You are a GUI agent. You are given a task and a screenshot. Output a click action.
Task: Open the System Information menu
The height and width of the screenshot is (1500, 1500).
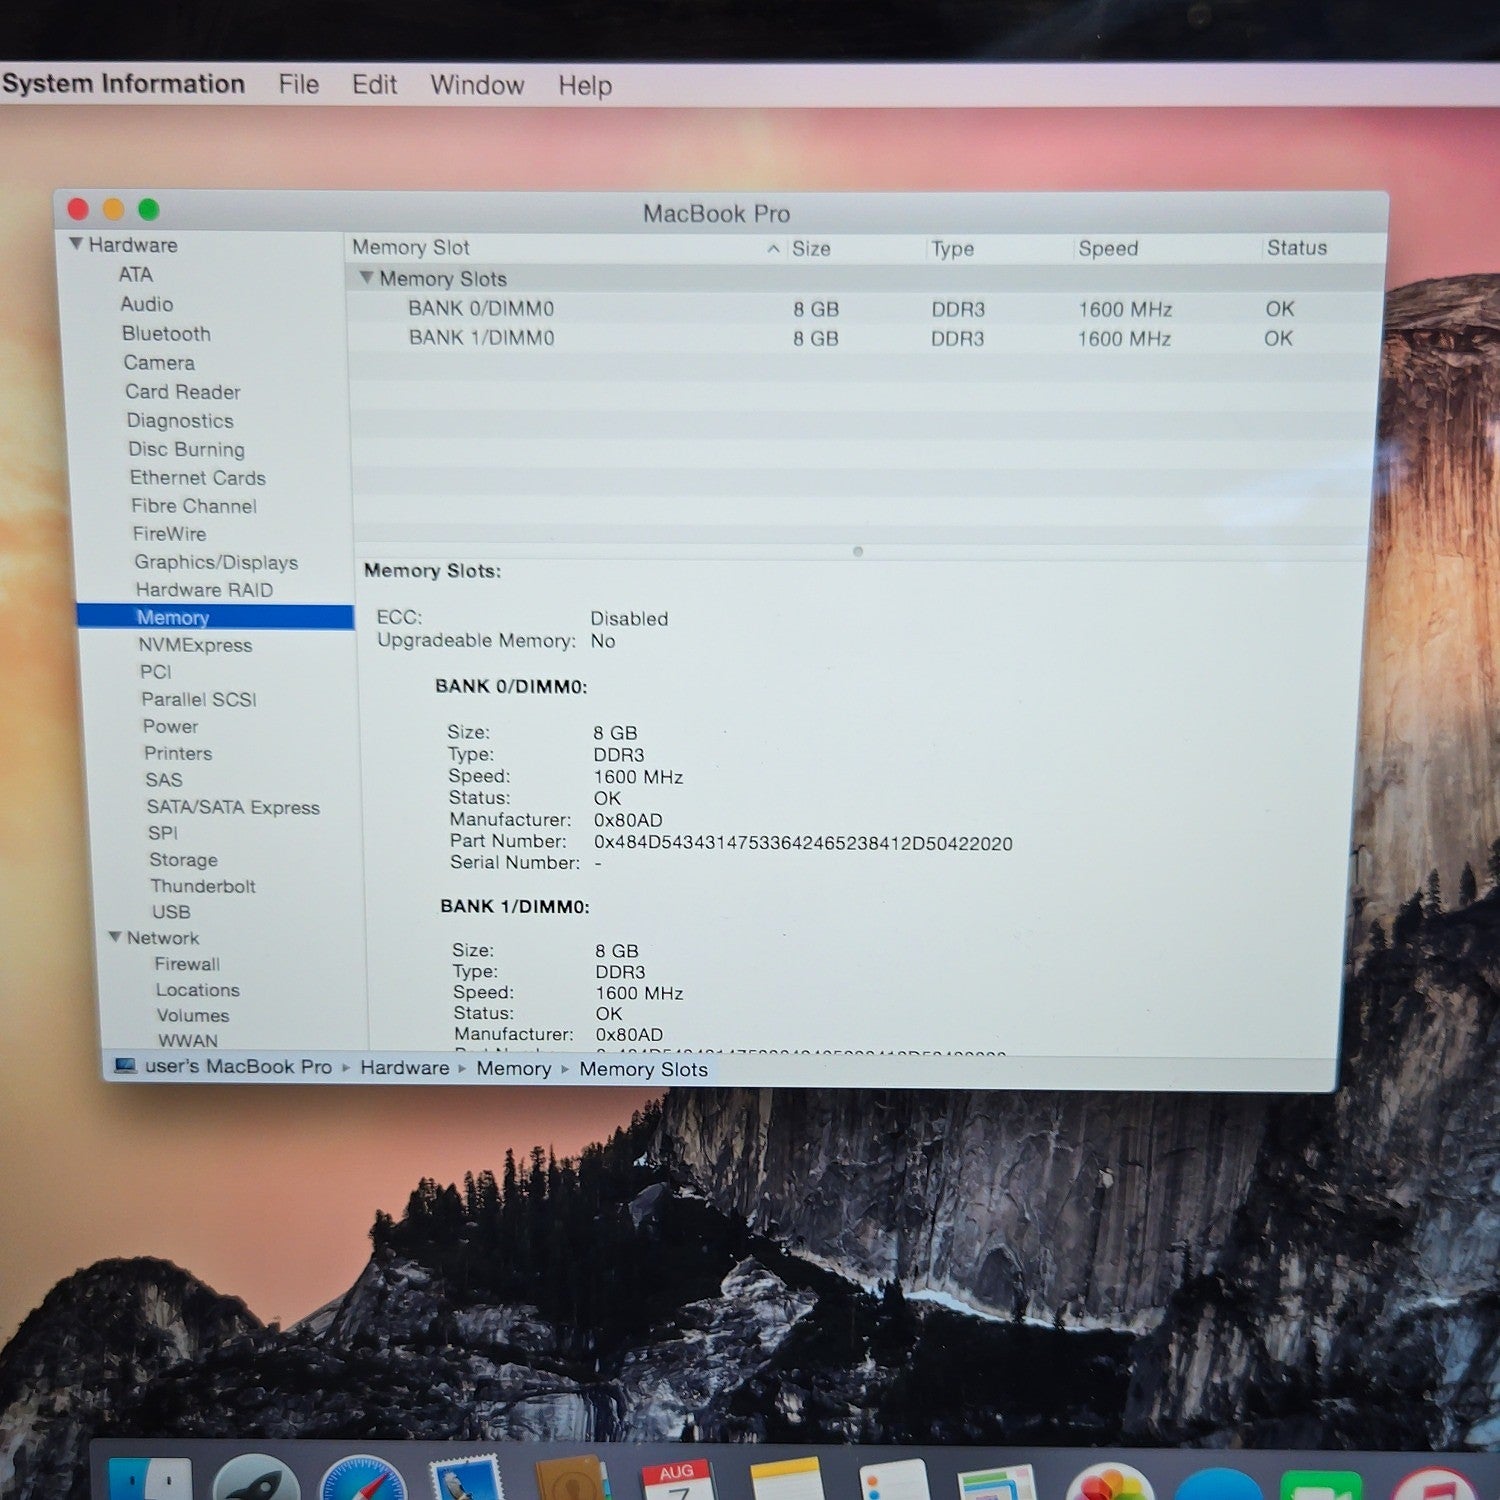coord(123,84)
